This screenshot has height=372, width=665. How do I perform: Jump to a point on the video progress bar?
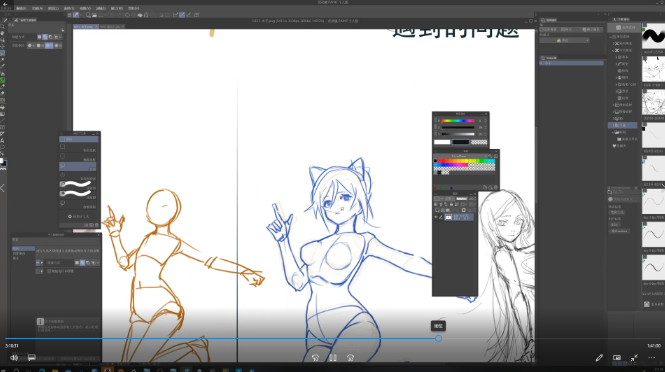(332, 338)
